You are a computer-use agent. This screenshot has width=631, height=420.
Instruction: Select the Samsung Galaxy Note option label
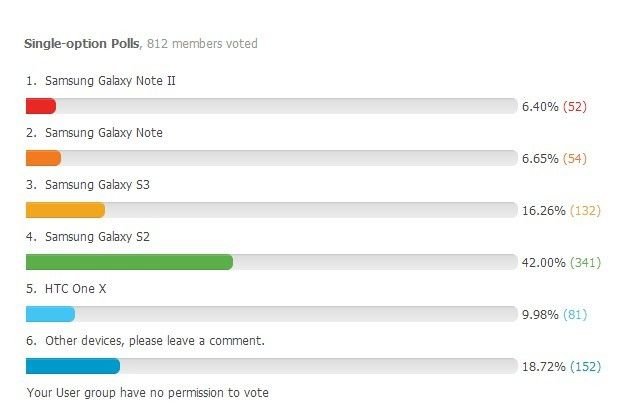(x=104, y=133)
